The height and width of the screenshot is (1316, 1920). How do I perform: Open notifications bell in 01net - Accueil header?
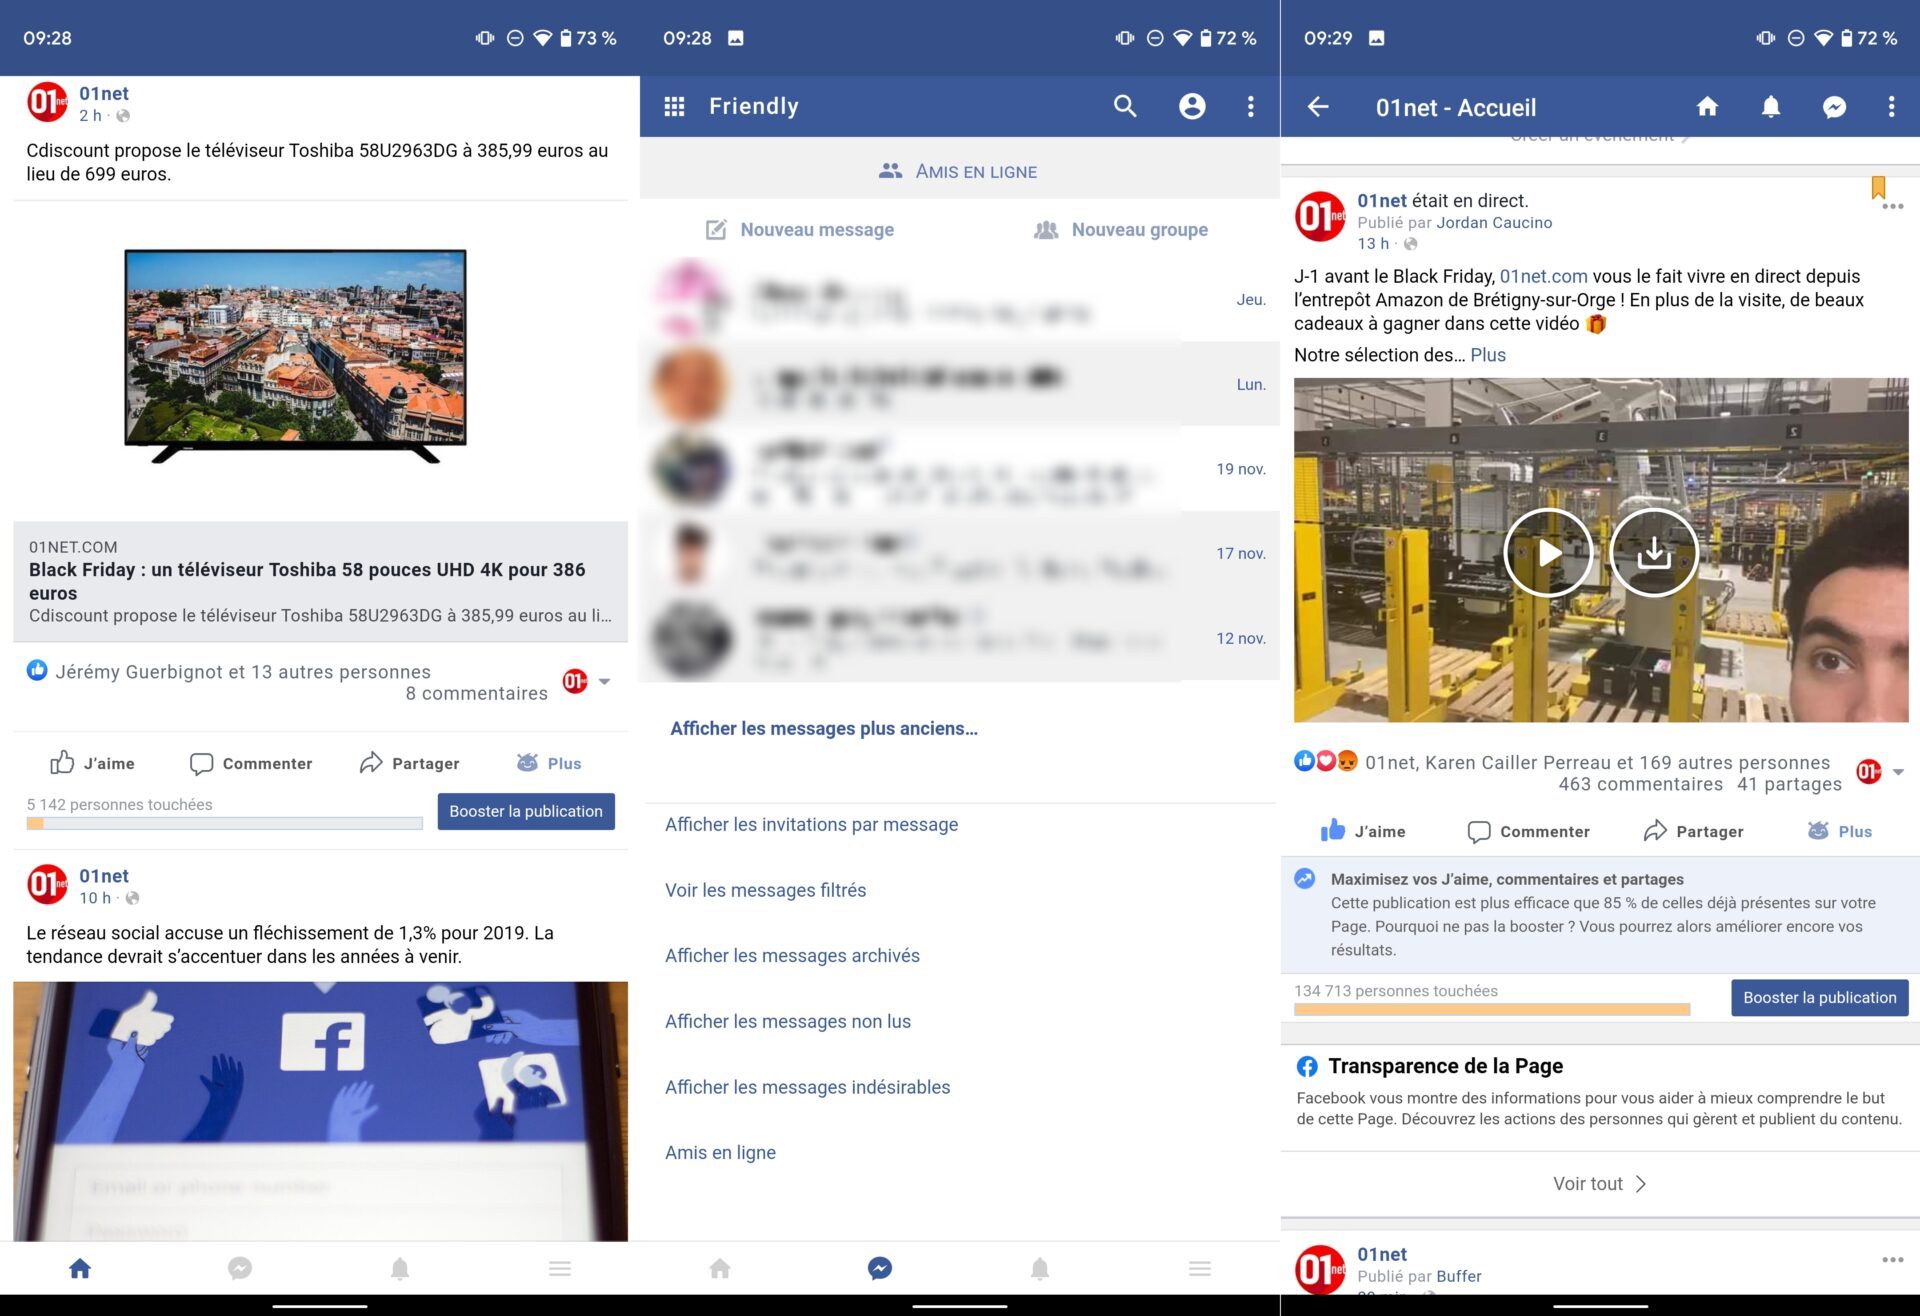[x=1770, y=107]
